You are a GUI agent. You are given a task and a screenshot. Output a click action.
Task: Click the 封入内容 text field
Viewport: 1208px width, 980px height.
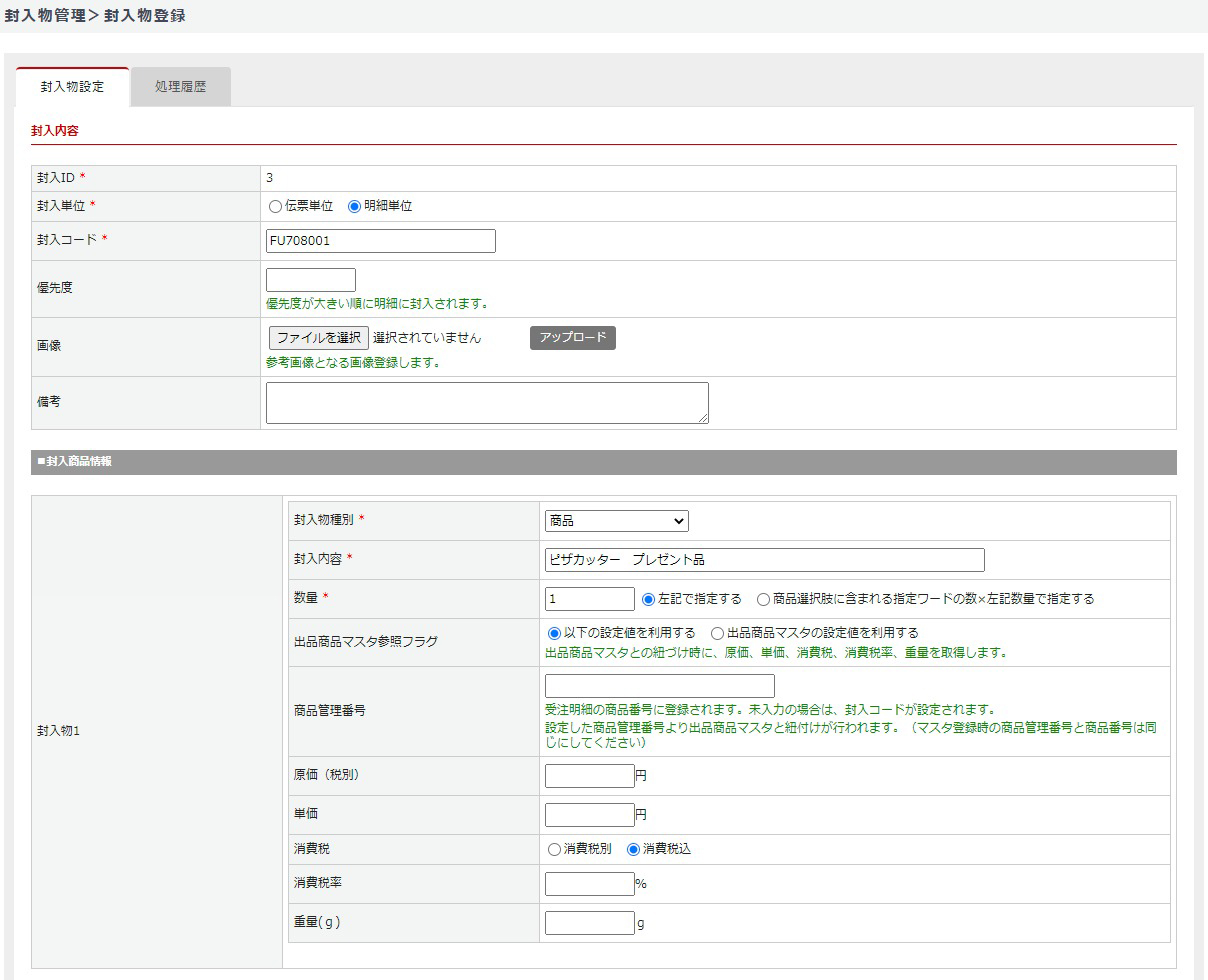point(764,560)
